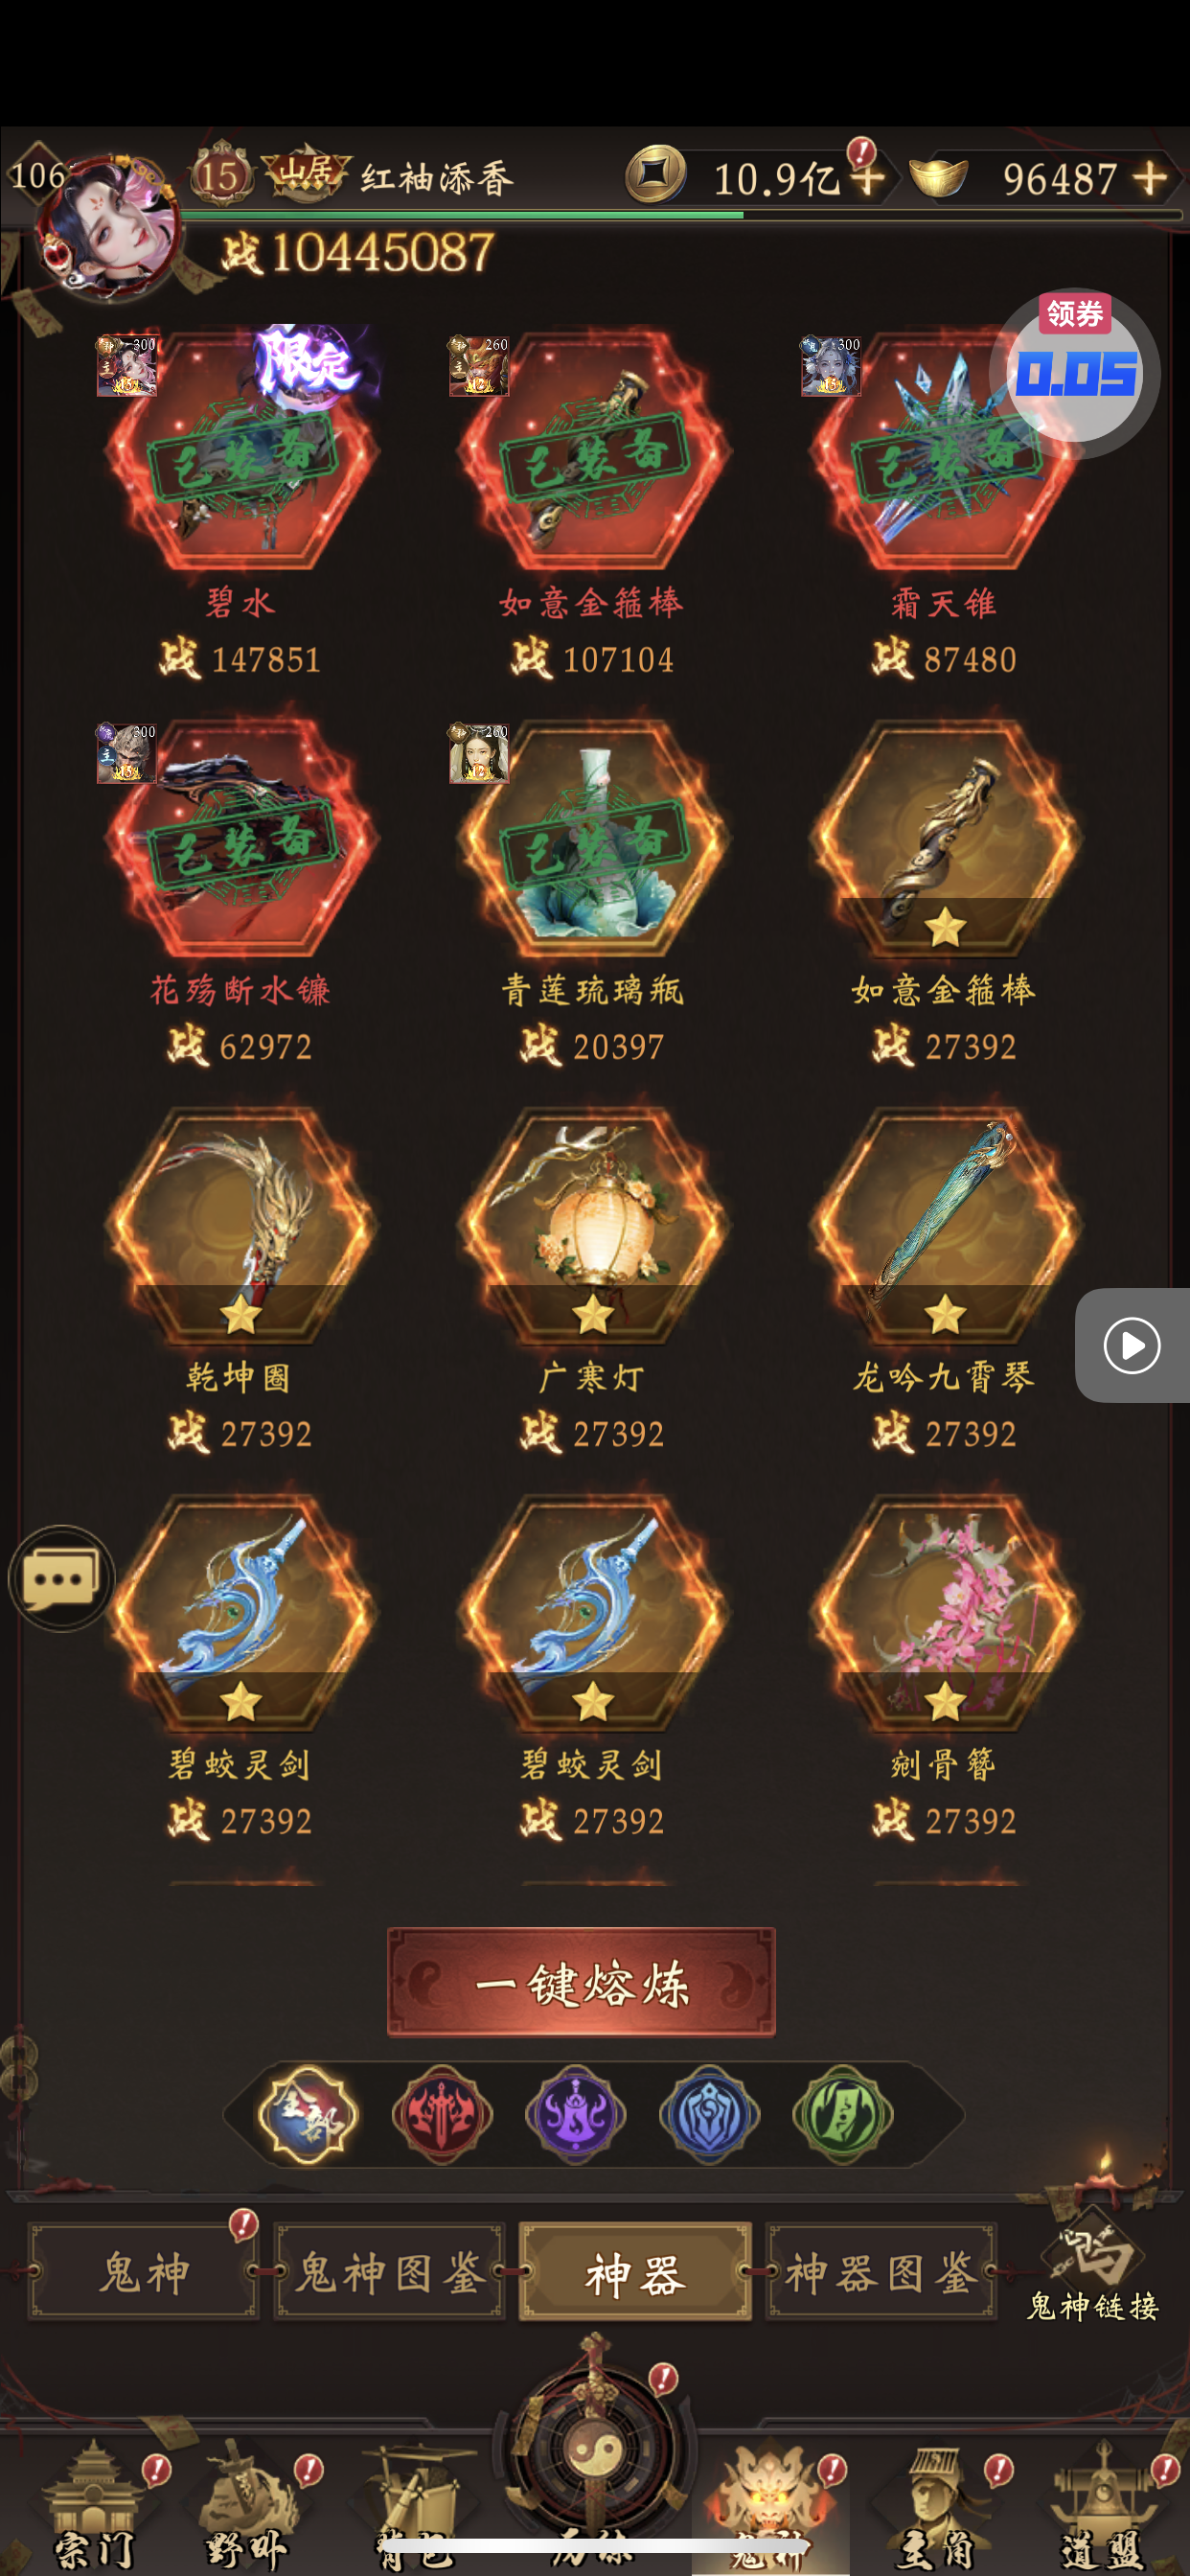Select the blue shield filter icon

point(710,2114)
